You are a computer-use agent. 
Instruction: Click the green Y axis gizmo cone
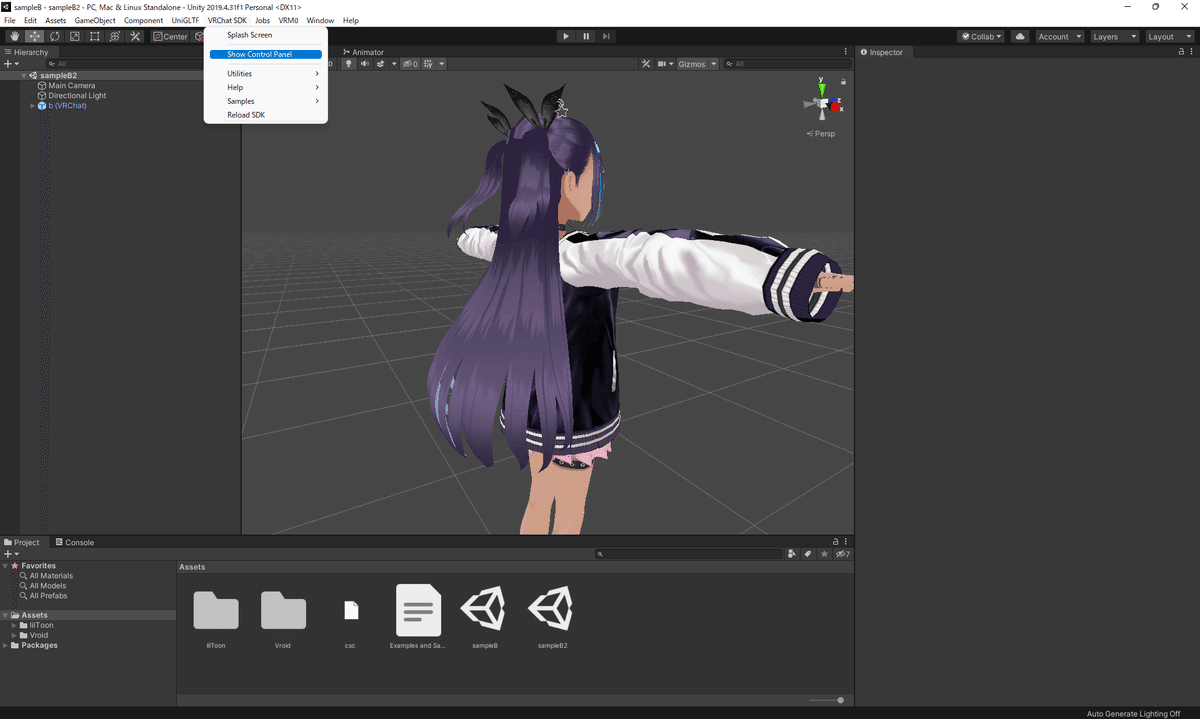coord(822,88)
